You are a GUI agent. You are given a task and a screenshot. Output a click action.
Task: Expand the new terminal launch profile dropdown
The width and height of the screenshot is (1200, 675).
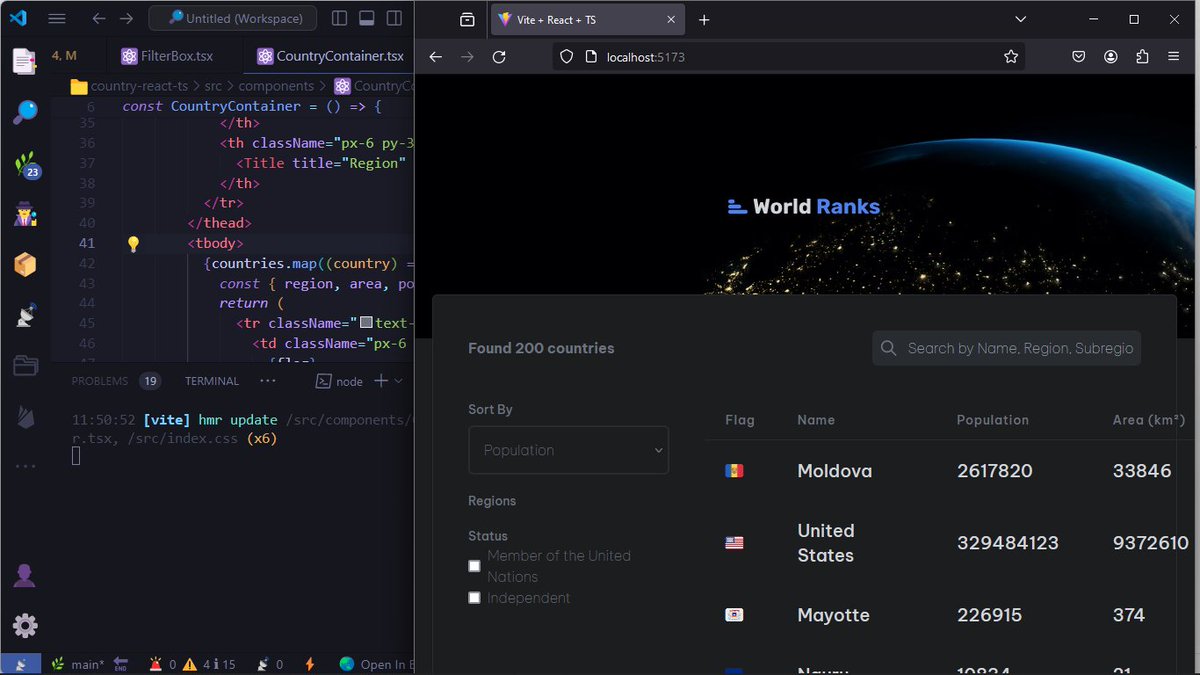(x=398, y=381)
